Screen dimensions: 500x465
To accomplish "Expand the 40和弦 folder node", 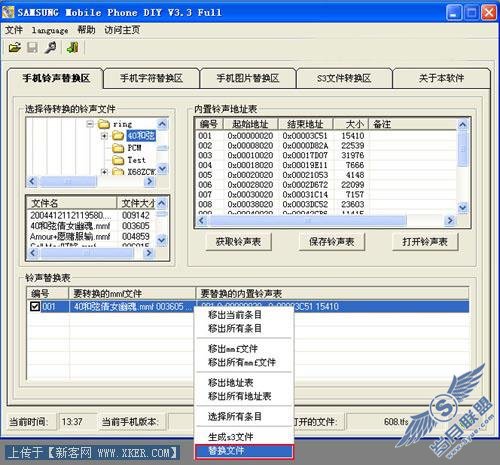I will pyautogui.click(x=104, y=136).
